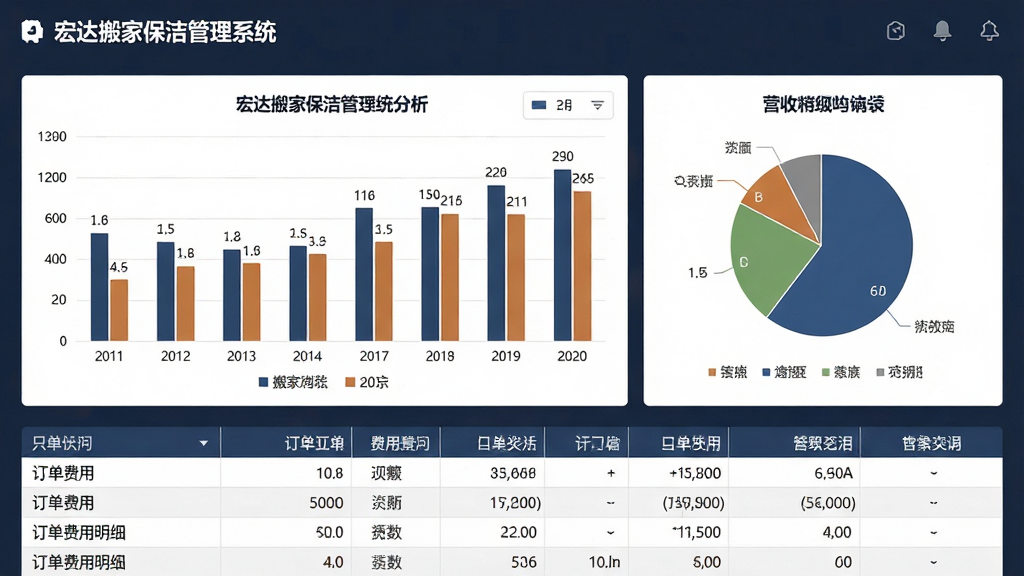Toggle the green pie legend entry

(840, 372)
